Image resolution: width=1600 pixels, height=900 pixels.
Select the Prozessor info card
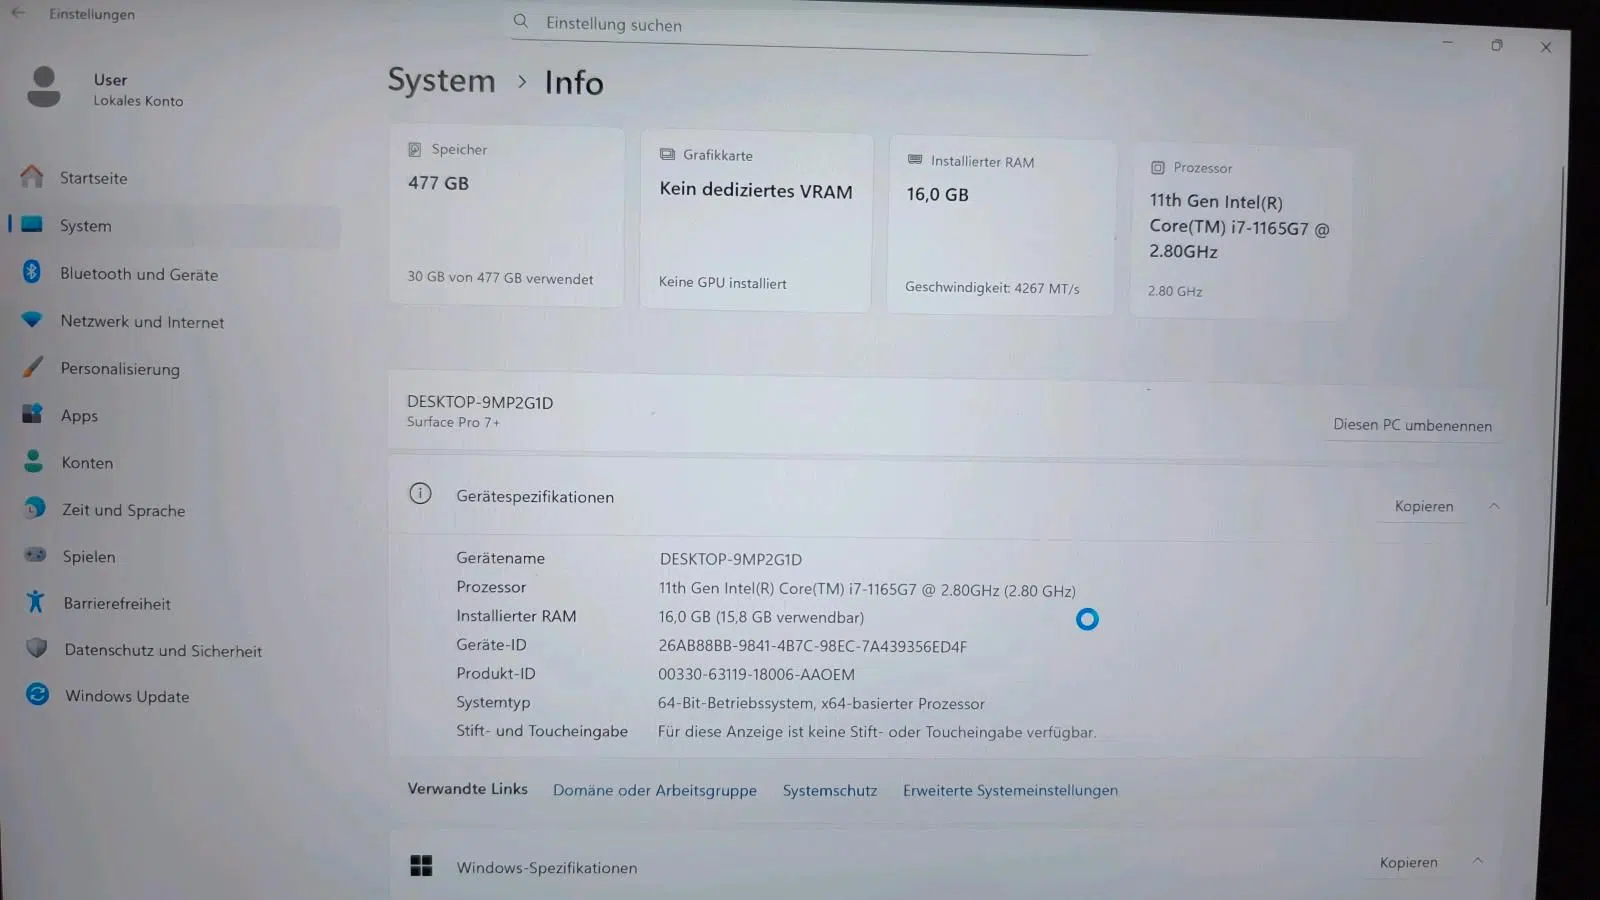tap(1241, 232)
